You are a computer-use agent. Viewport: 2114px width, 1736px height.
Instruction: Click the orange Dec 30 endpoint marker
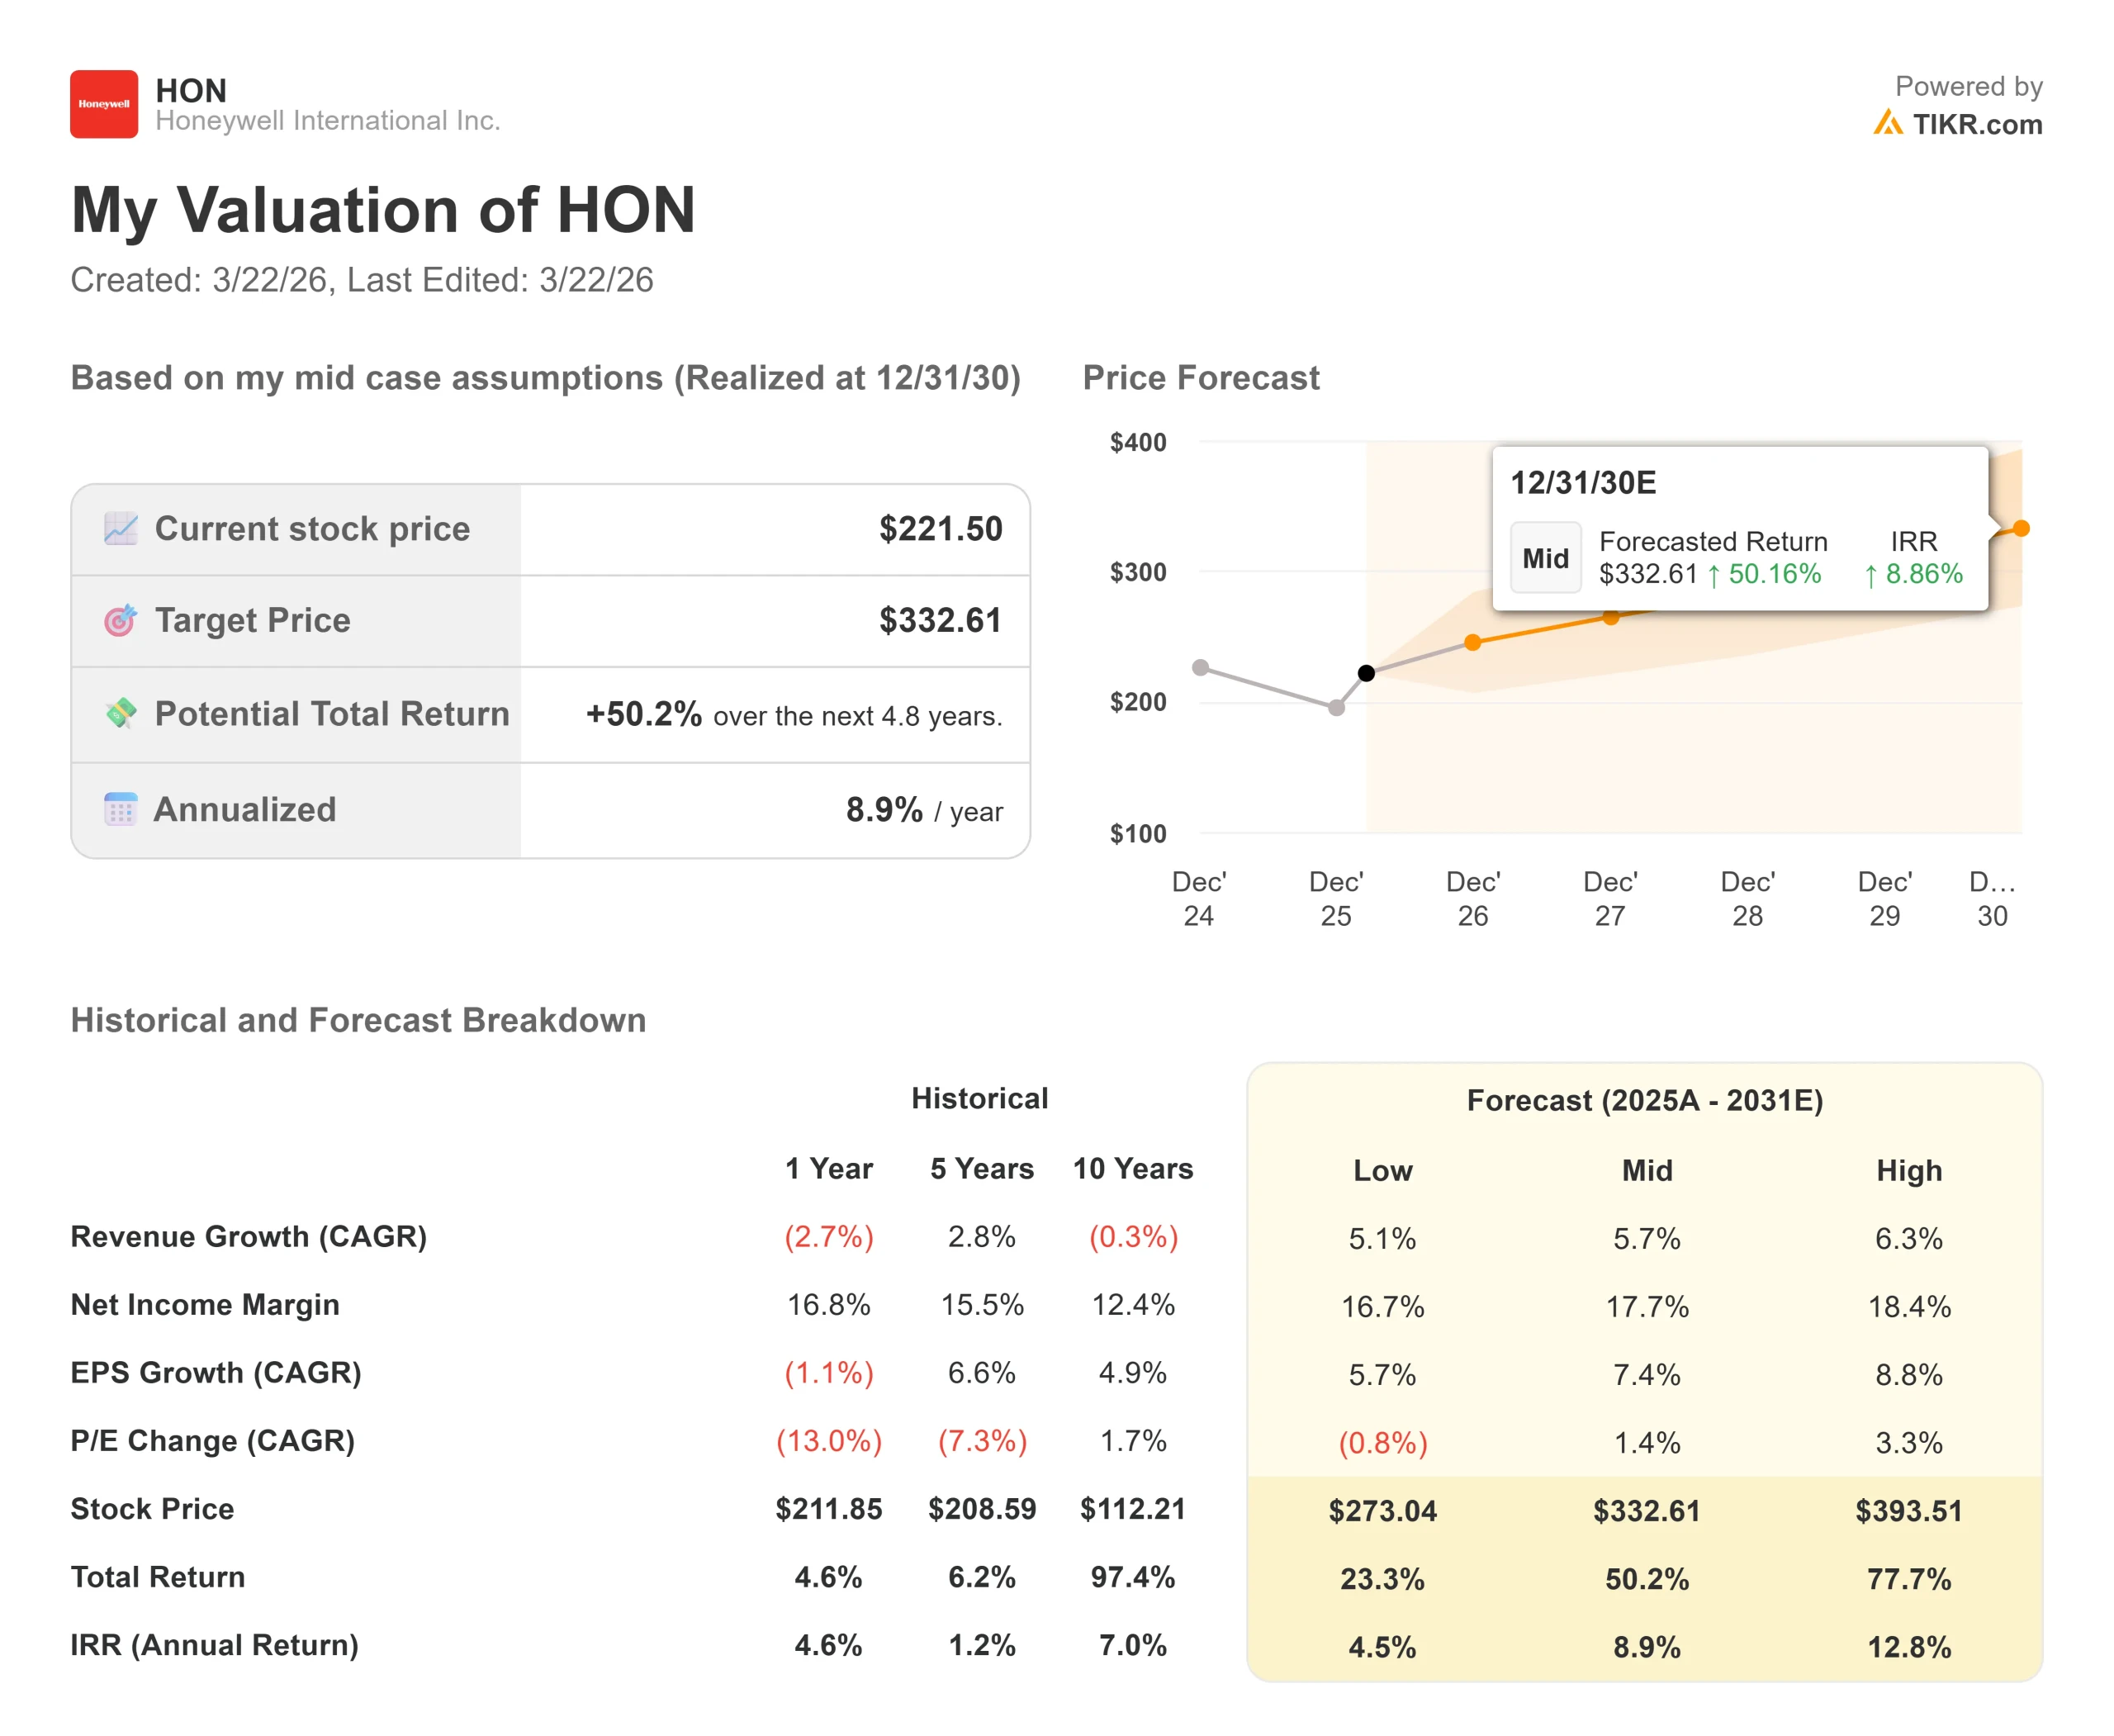(x=2021, y=528)
